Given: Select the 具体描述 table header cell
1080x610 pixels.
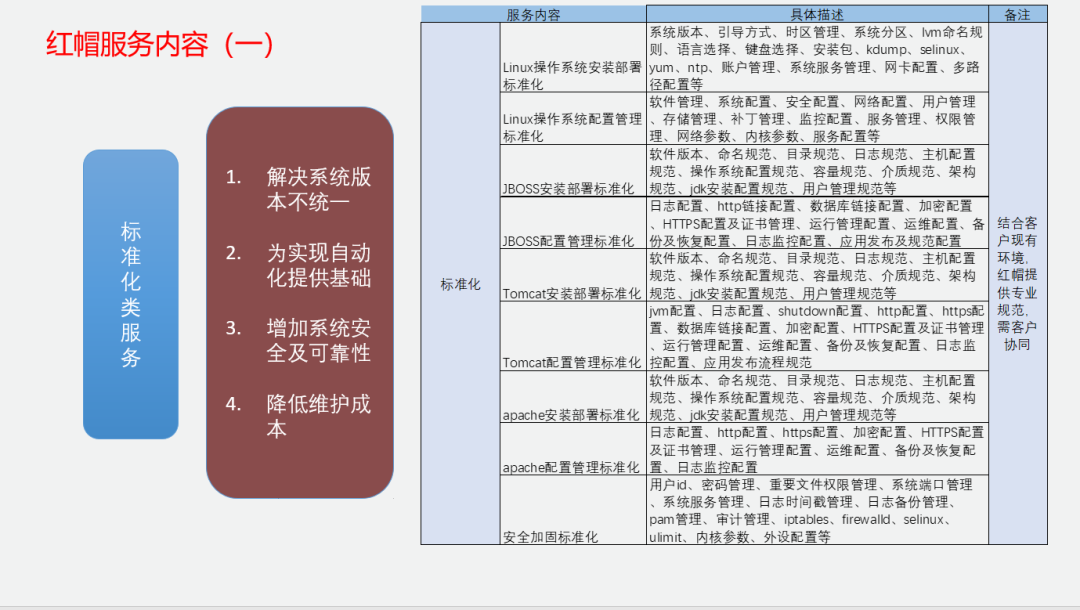Looking at the screenshot, I should (x=817, y=14).
